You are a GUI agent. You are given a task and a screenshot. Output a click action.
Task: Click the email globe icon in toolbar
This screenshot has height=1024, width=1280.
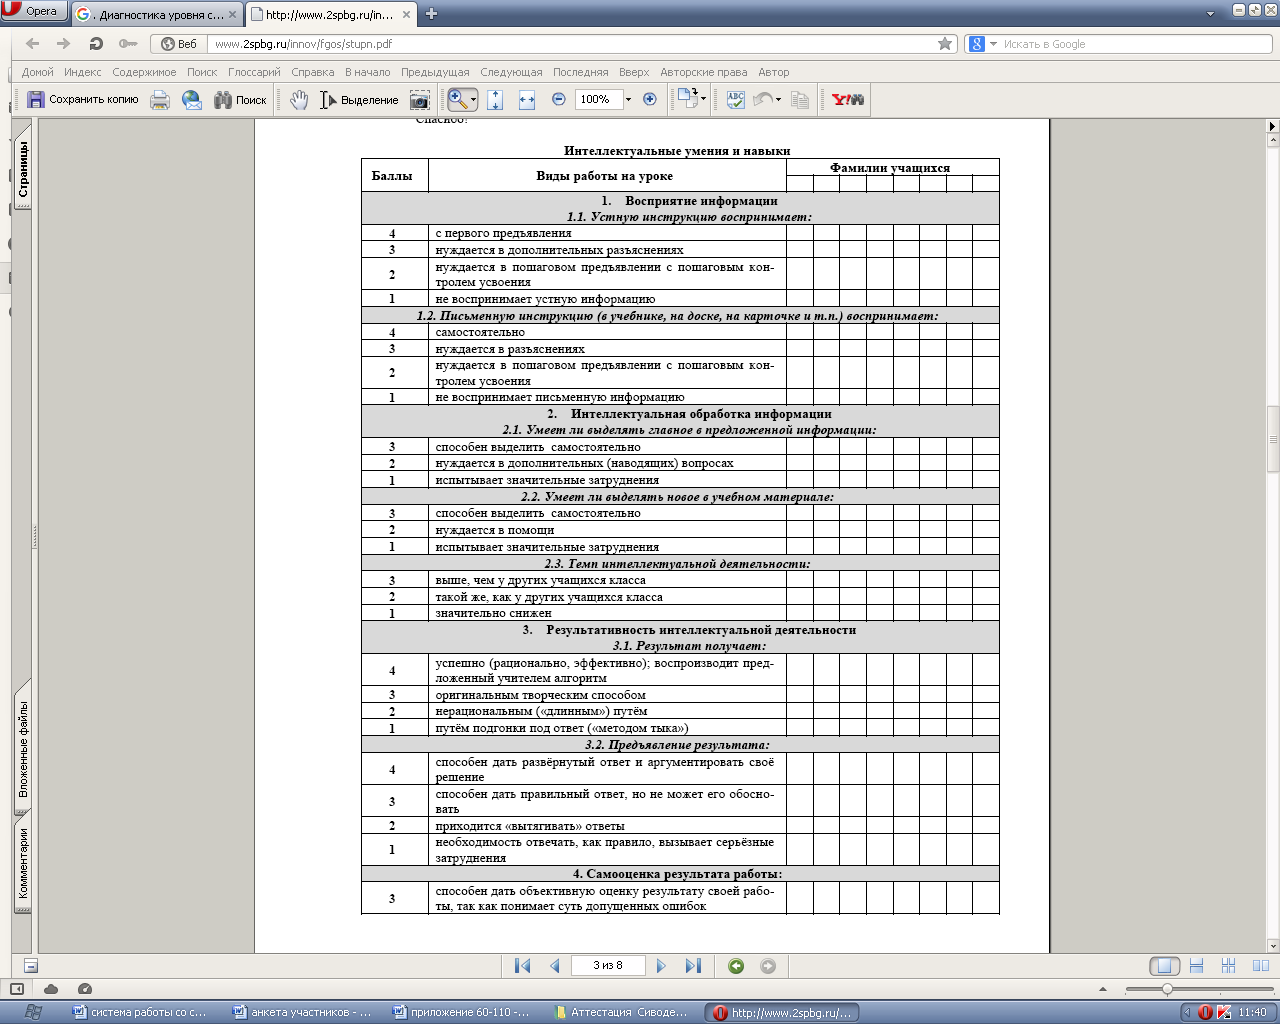(192, 99)
